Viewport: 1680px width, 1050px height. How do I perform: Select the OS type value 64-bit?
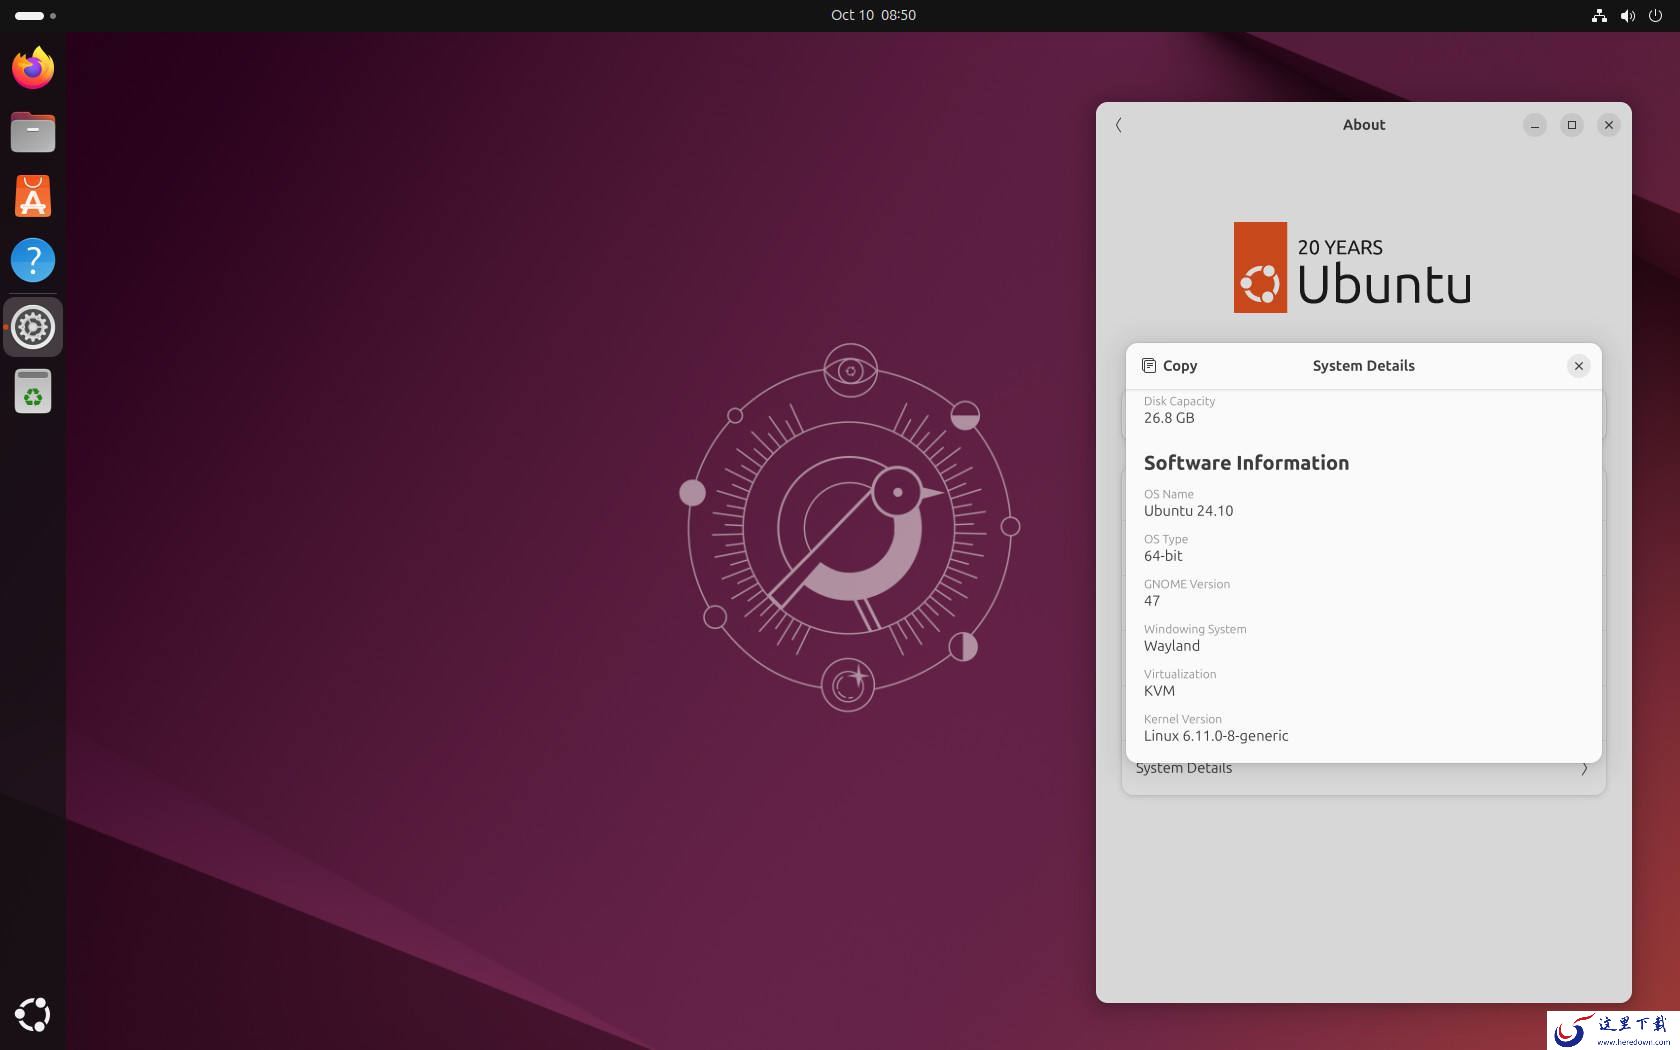tap(1163, 556)
